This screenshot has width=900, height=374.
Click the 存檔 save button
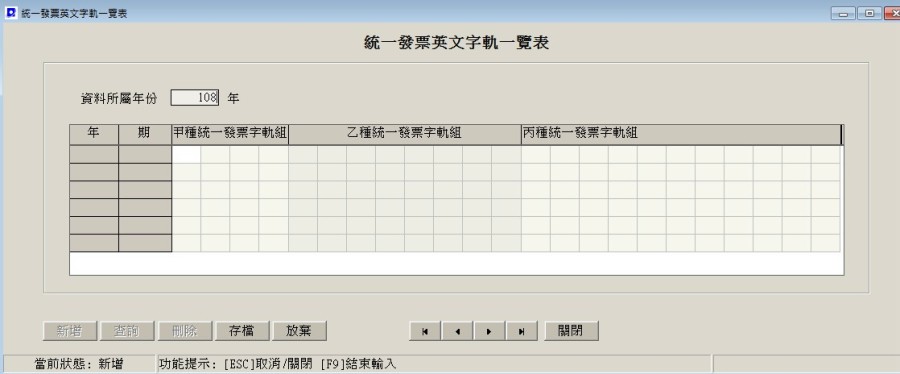coord(242,331)
